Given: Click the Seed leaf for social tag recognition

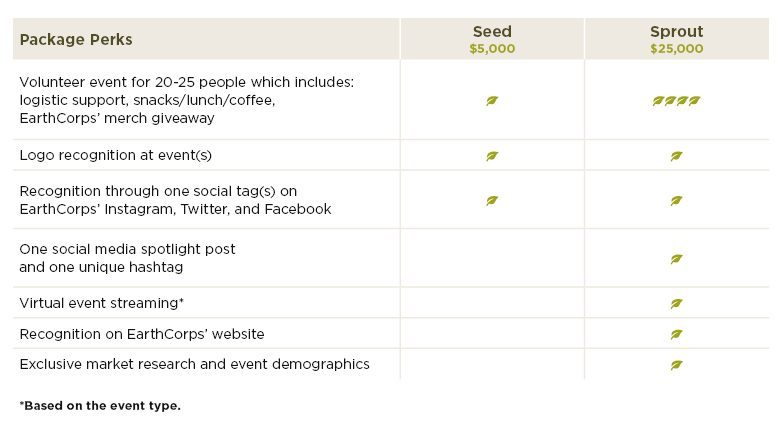Looking at the screenshot, I should (x=492, y=201).
